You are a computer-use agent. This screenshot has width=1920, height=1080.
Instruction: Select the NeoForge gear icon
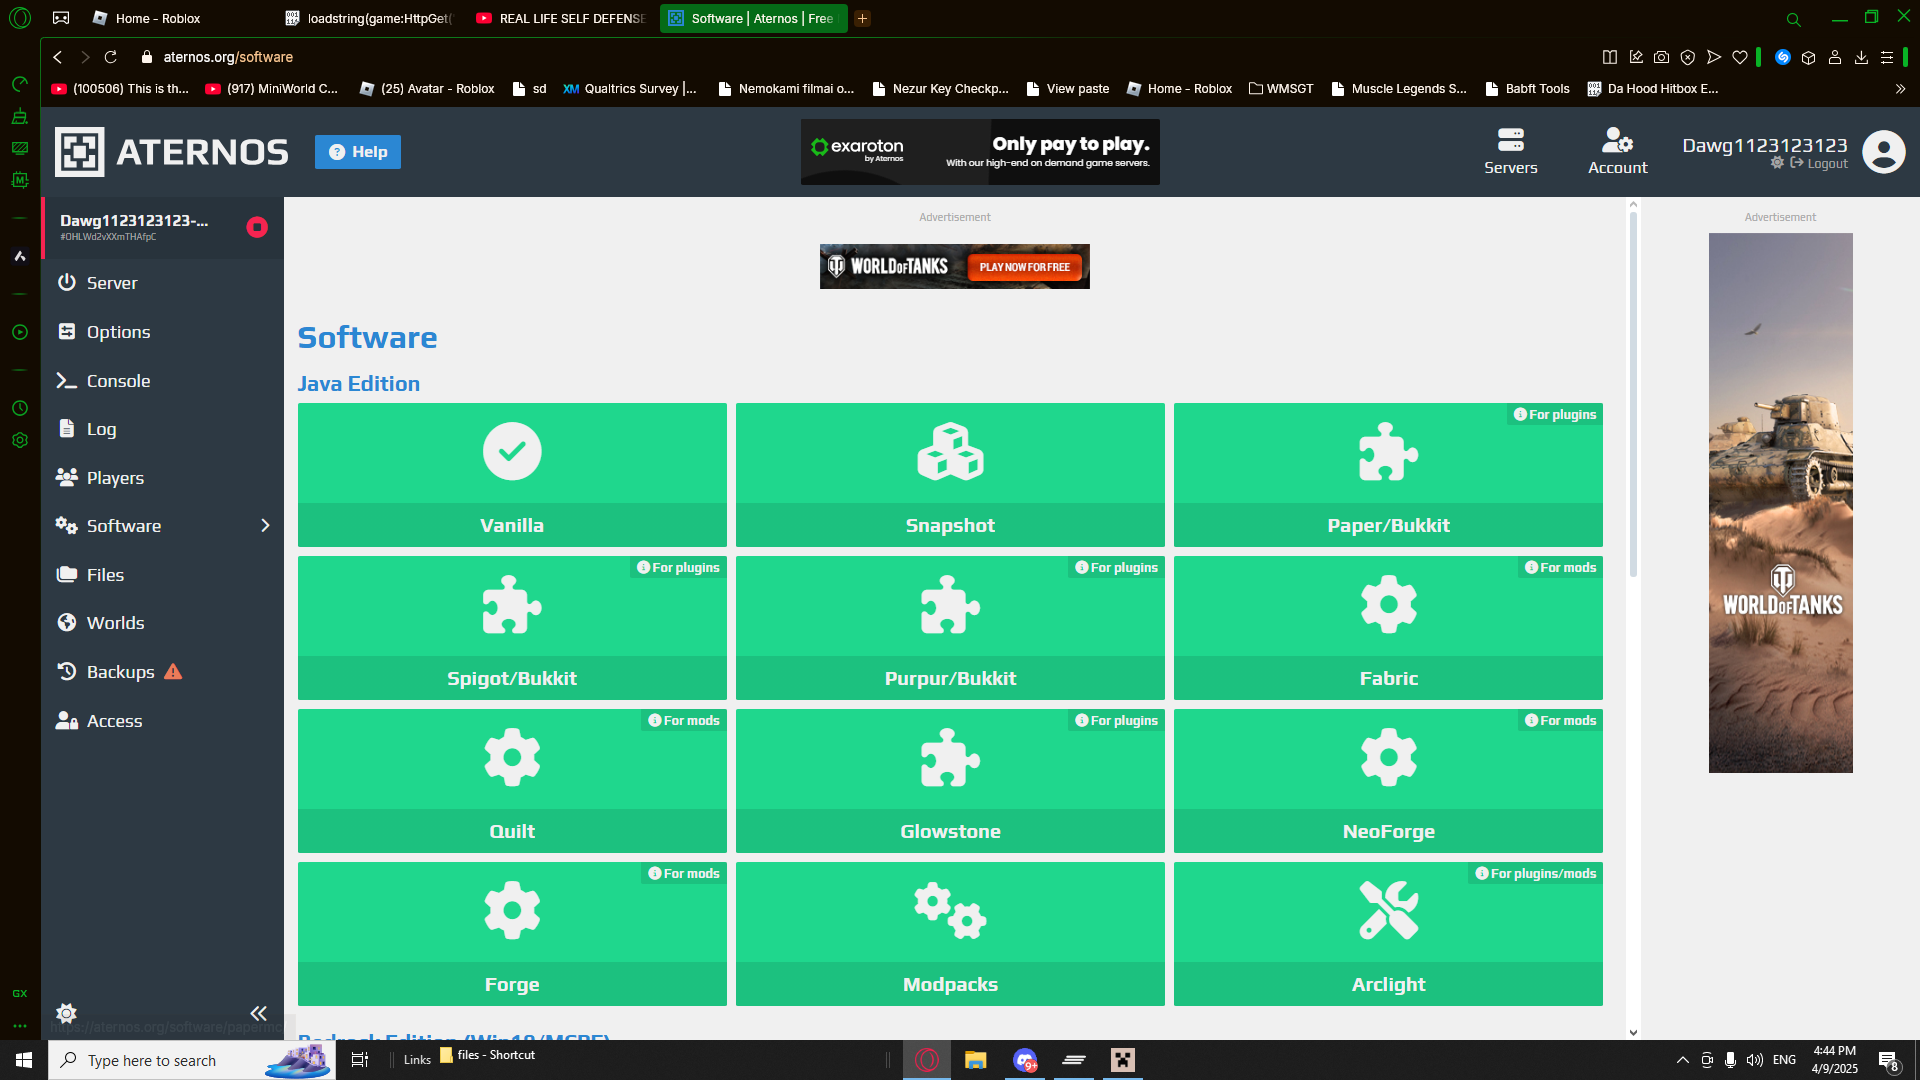click(x=1388, y=757)
